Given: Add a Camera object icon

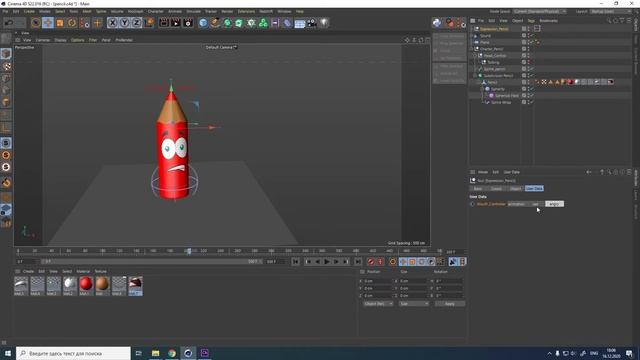Looking at the screenshot, I should [x=312, y=23].
